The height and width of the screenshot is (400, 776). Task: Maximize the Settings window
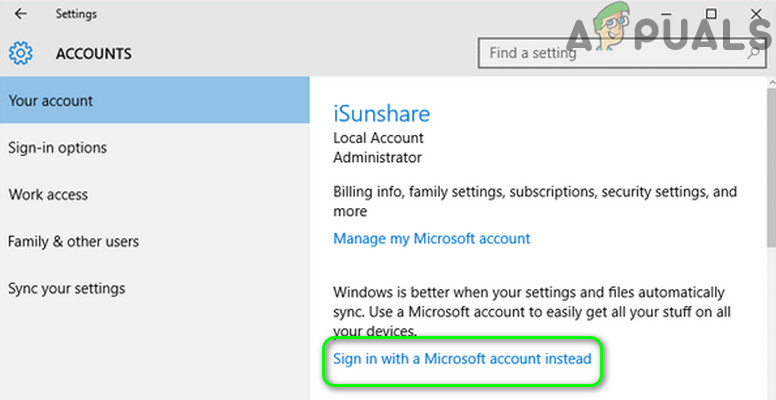711,14
